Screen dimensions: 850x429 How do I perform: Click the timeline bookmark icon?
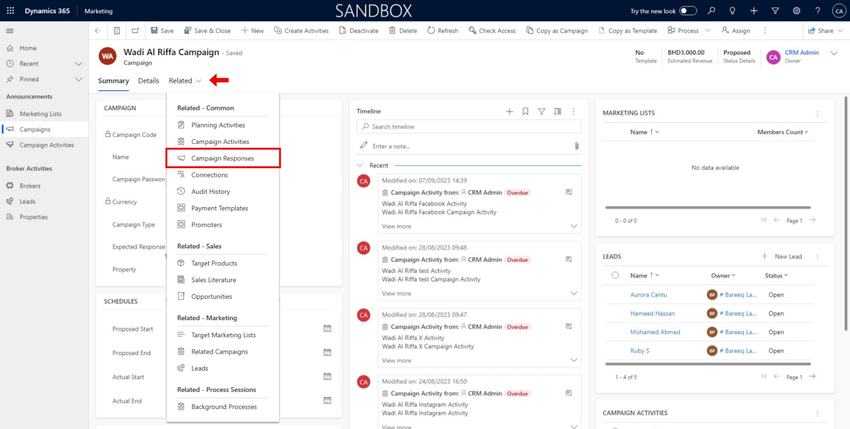point(525,111)
